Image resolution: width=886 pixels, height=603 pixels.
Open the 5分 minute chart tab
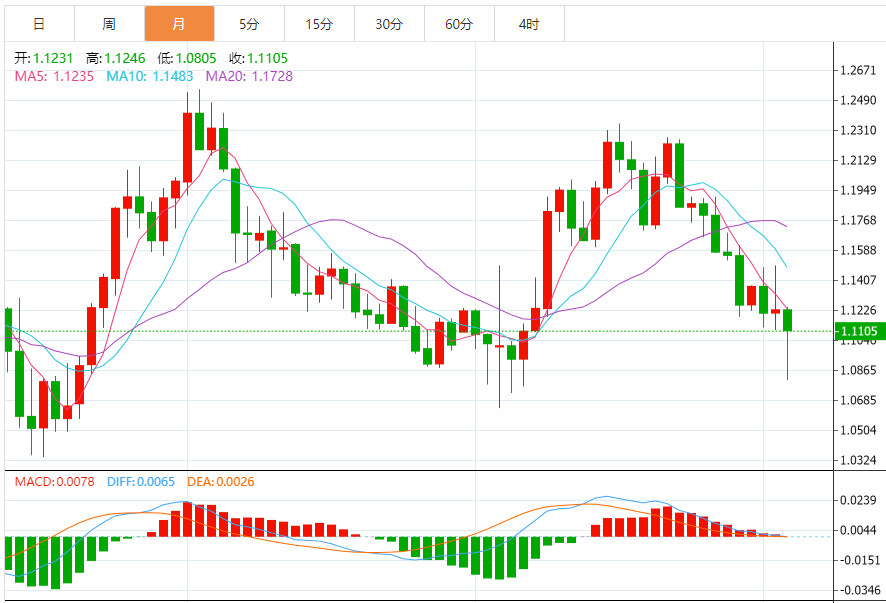249,24
